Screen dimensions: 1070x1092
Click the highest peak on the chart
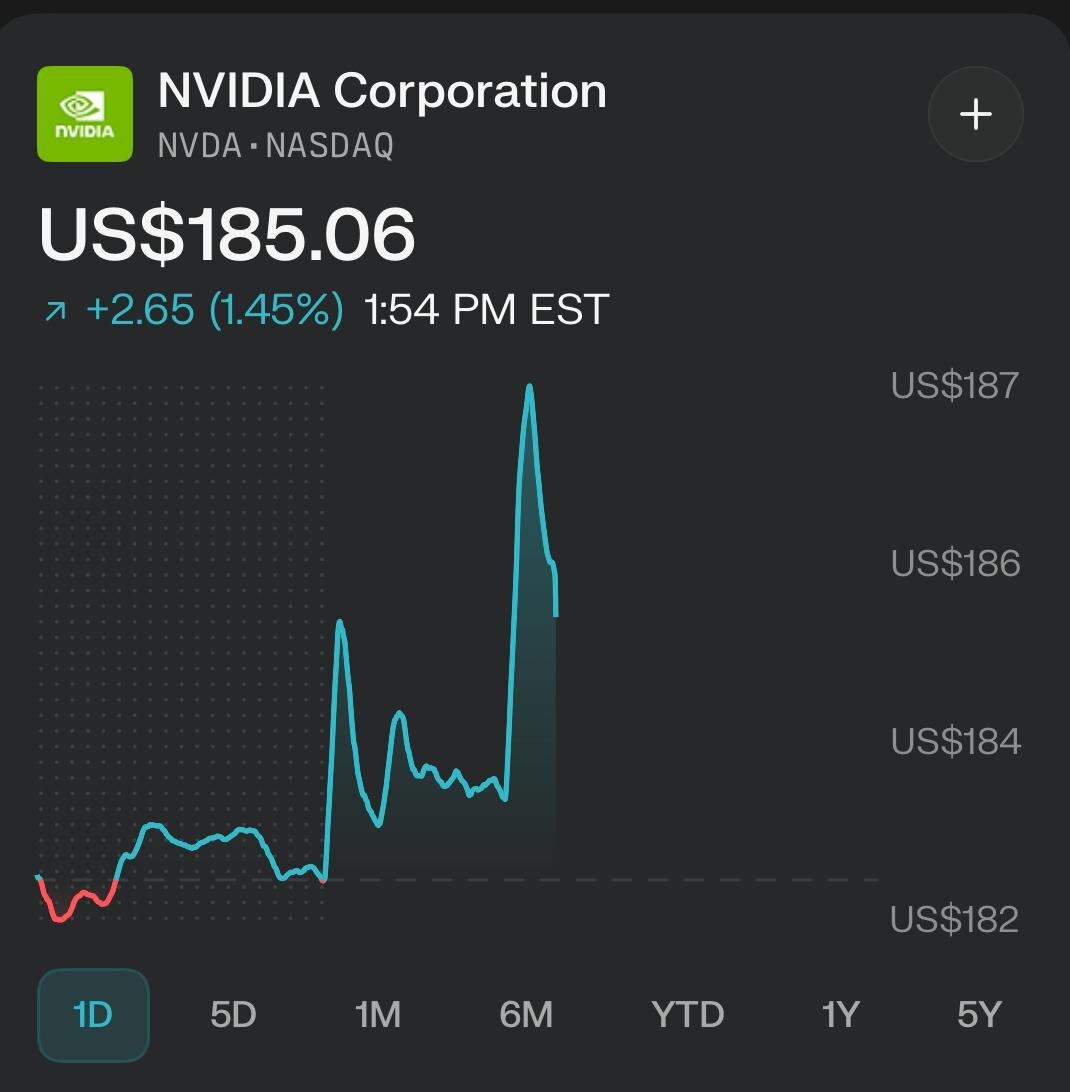(x=529, y=388)
